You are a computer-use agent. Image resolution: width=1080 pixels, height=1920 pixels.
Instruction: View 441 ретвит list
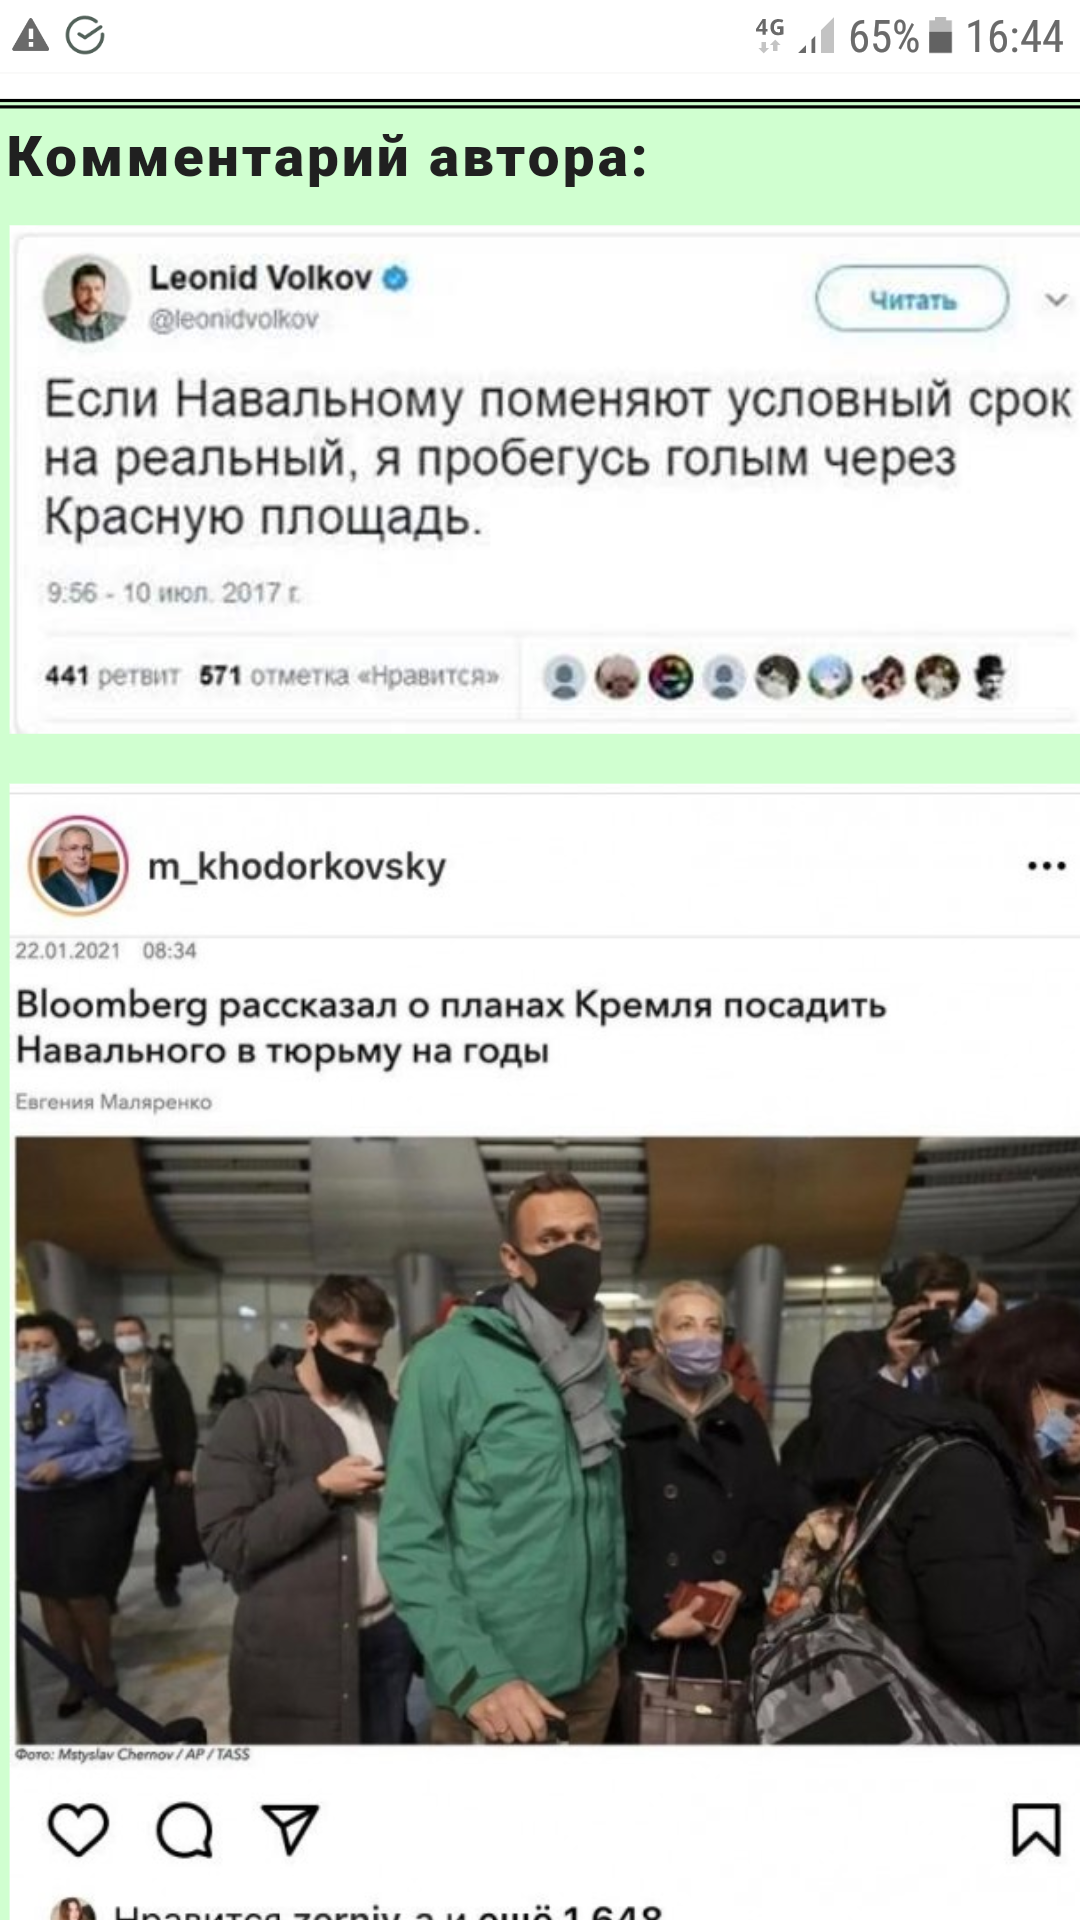click(x=112, y=676)
